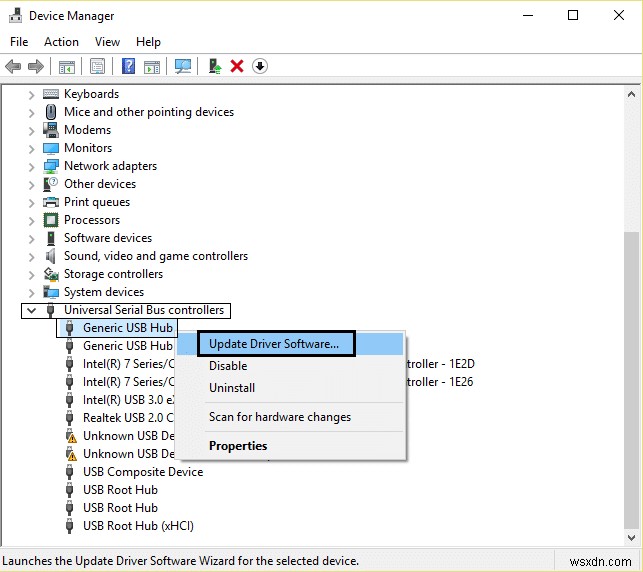Expand the Network adapters node
This screenshot has width=643, height=572.
coord(31,167)
